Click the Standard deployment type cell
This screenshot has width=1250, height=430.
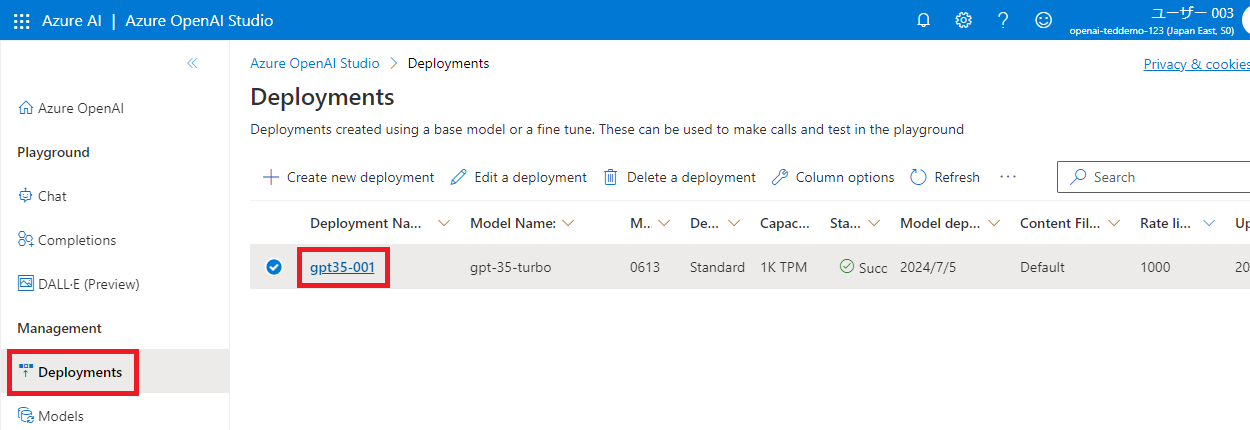(717, 267)
